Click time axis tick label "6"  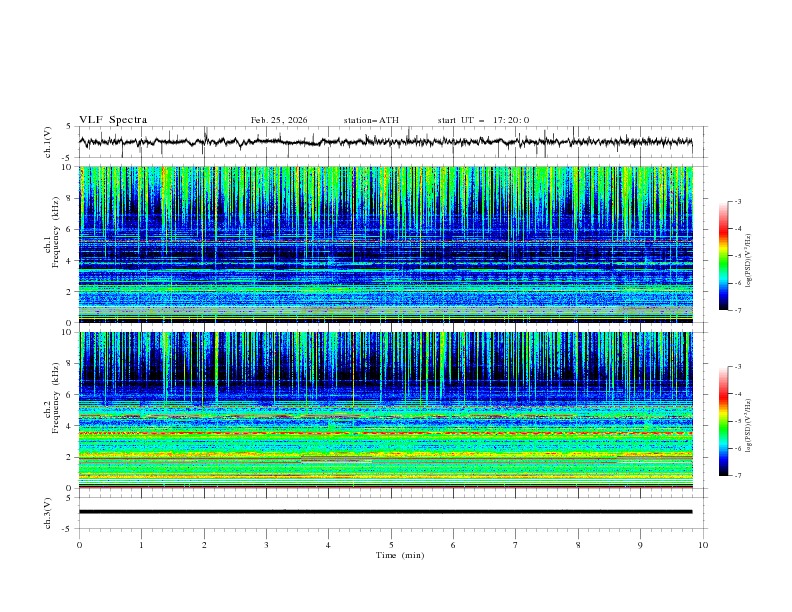pos(453,545)
